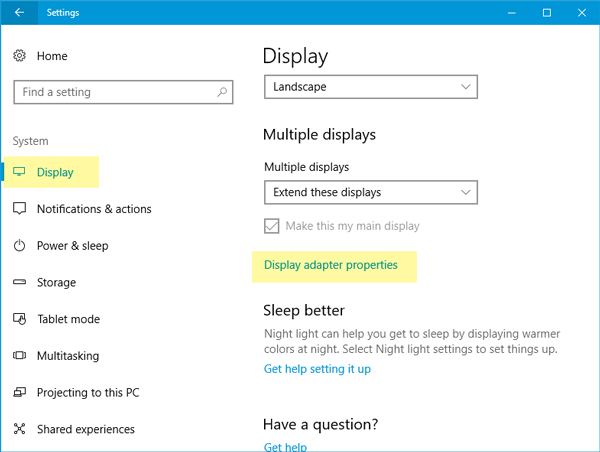Click the search magnifier icon in Find a setting

(222, 92)
